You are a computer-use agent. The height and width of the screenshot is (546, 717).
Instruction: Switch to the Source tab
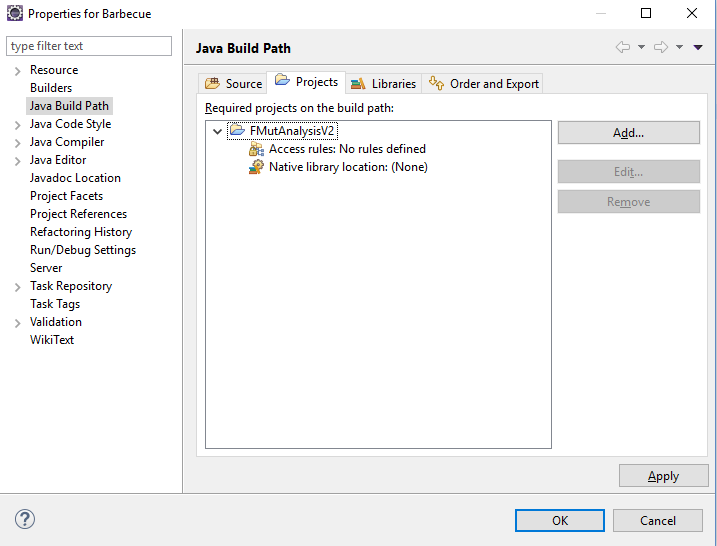click(233, 84)
